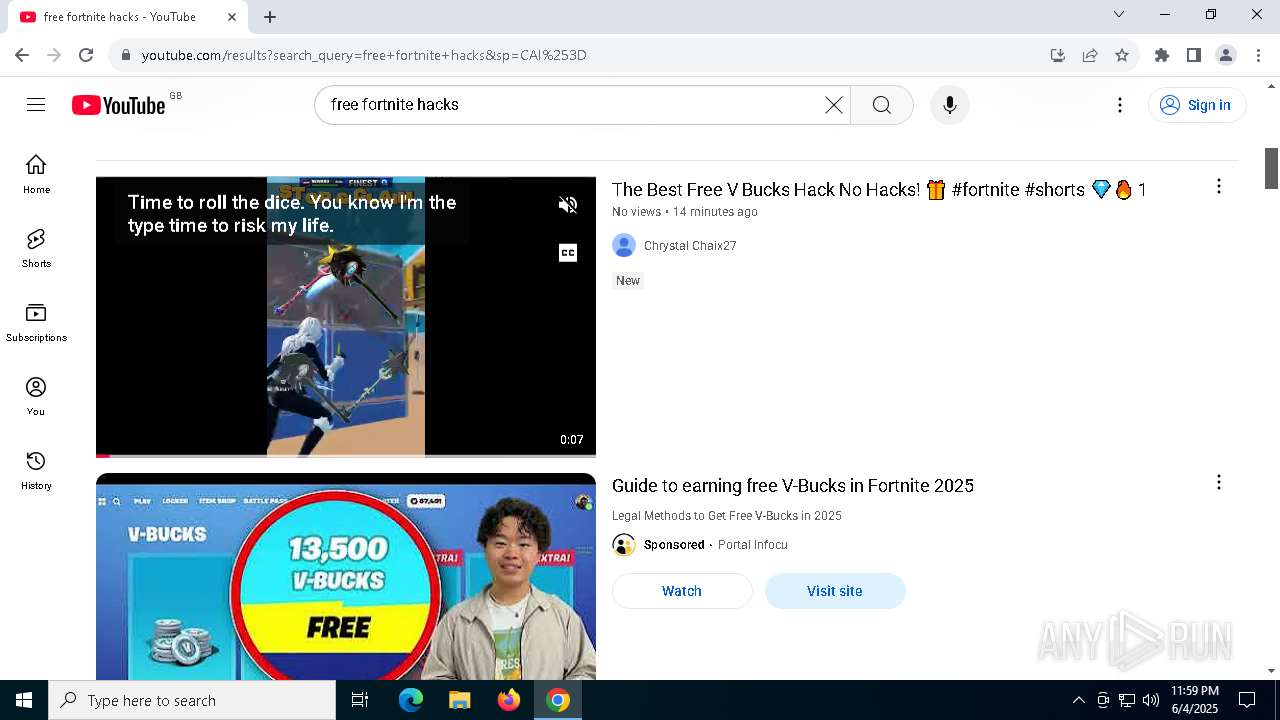This screenshot has width=1280, height=720.
Task: Unmute the video preview
Action: (567, 205)
